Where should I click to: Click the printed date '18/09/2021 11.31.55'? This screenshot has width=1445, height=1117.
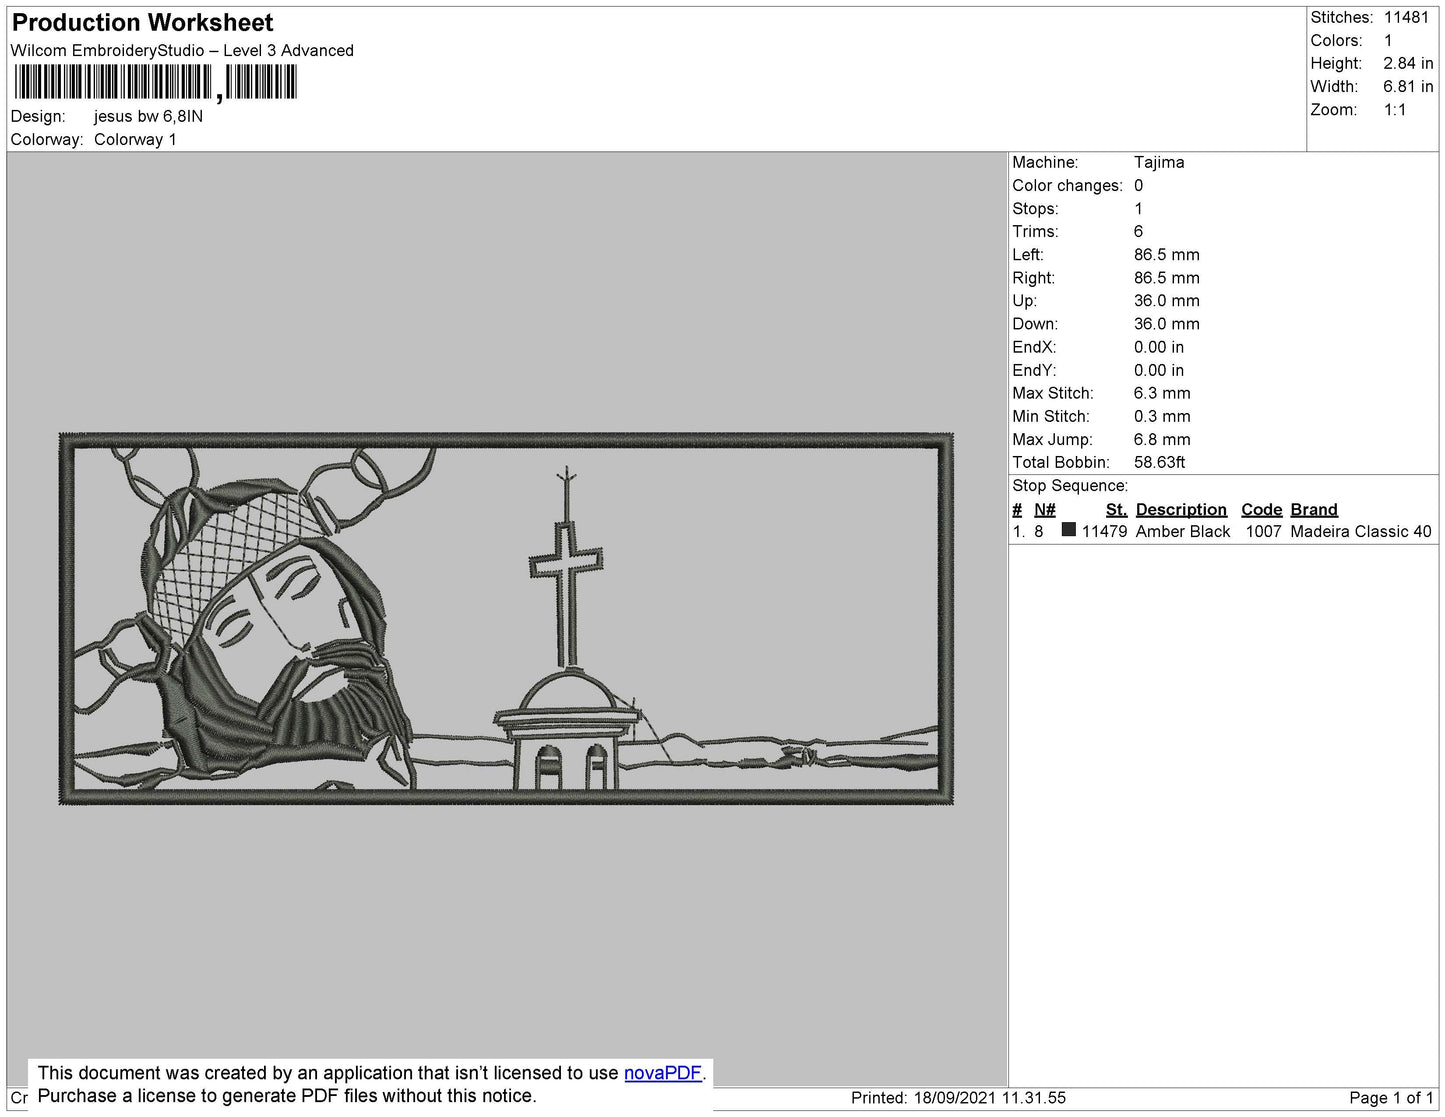[x=989, y=1097]
